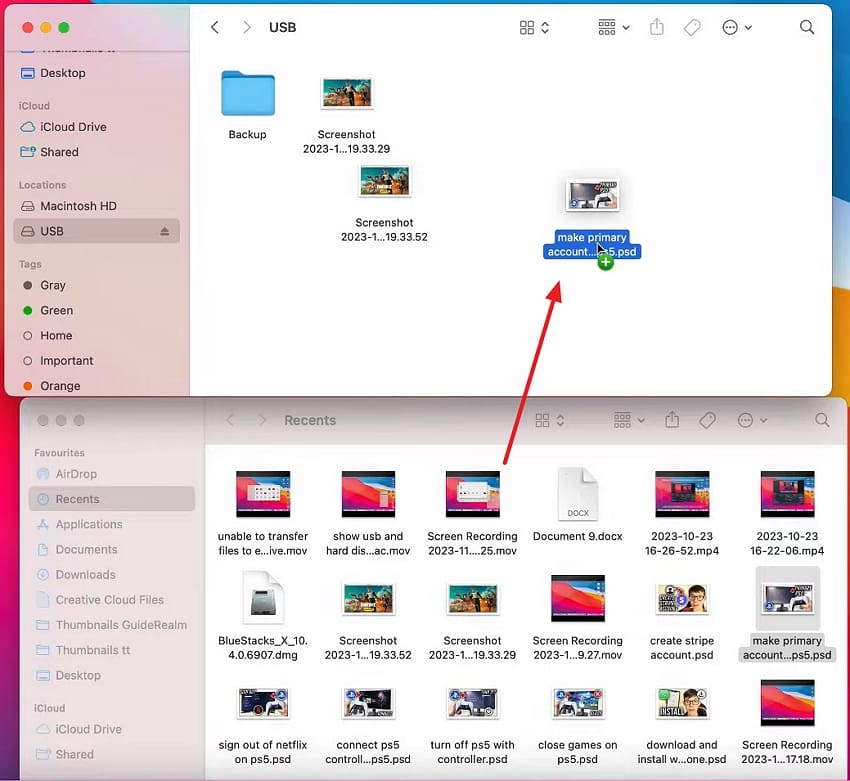Open Downloads in sidebar

click(112, 575)
